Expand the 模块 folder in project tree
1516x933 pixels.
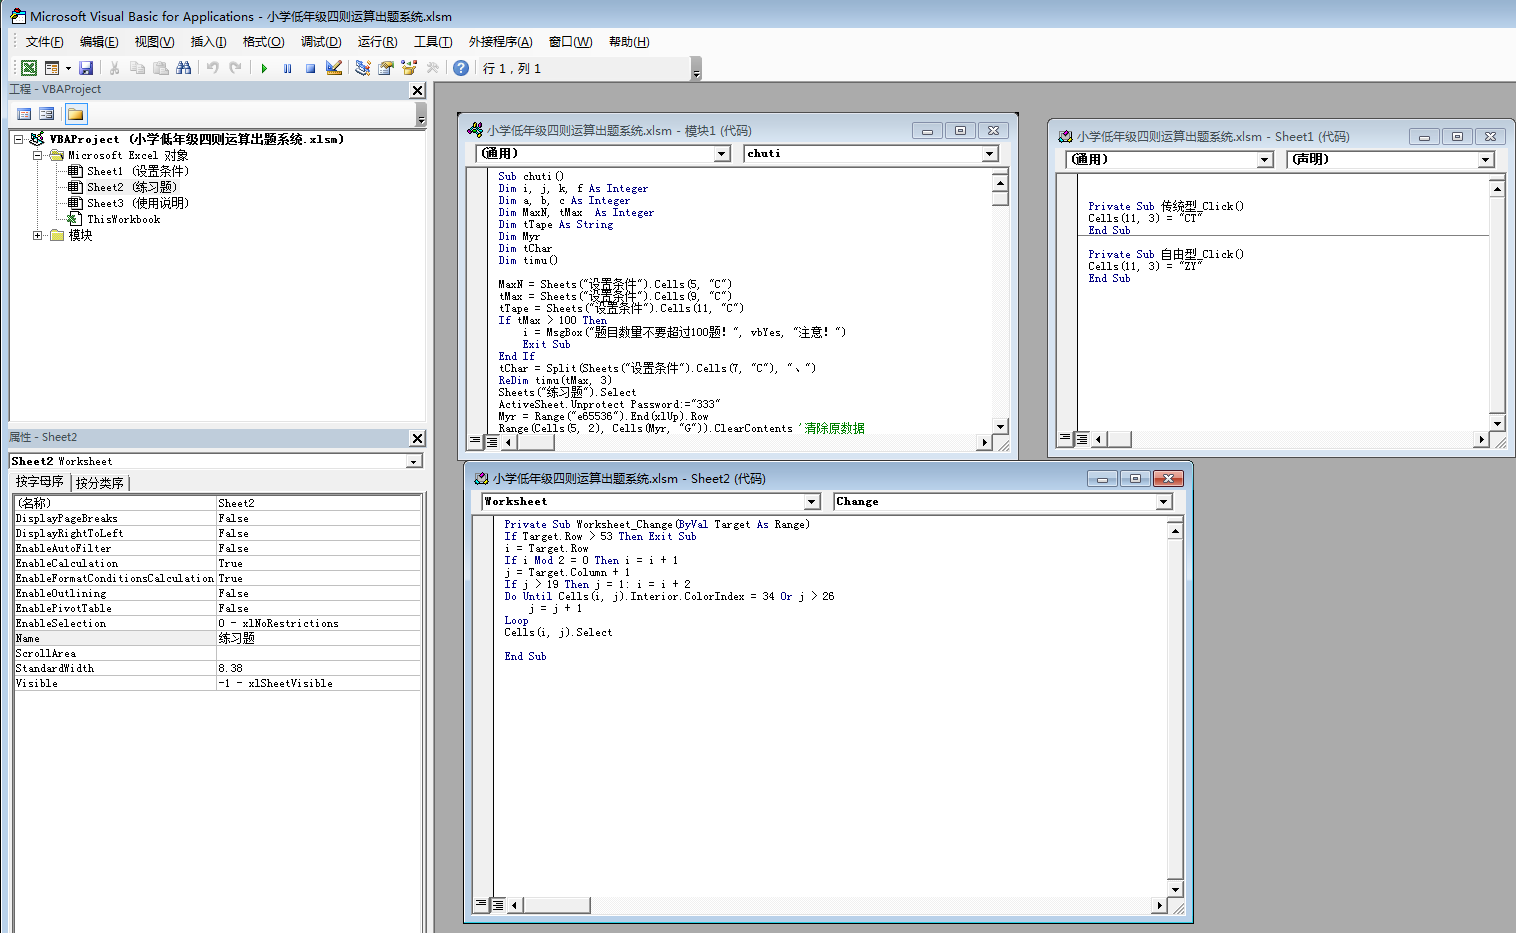37,236
